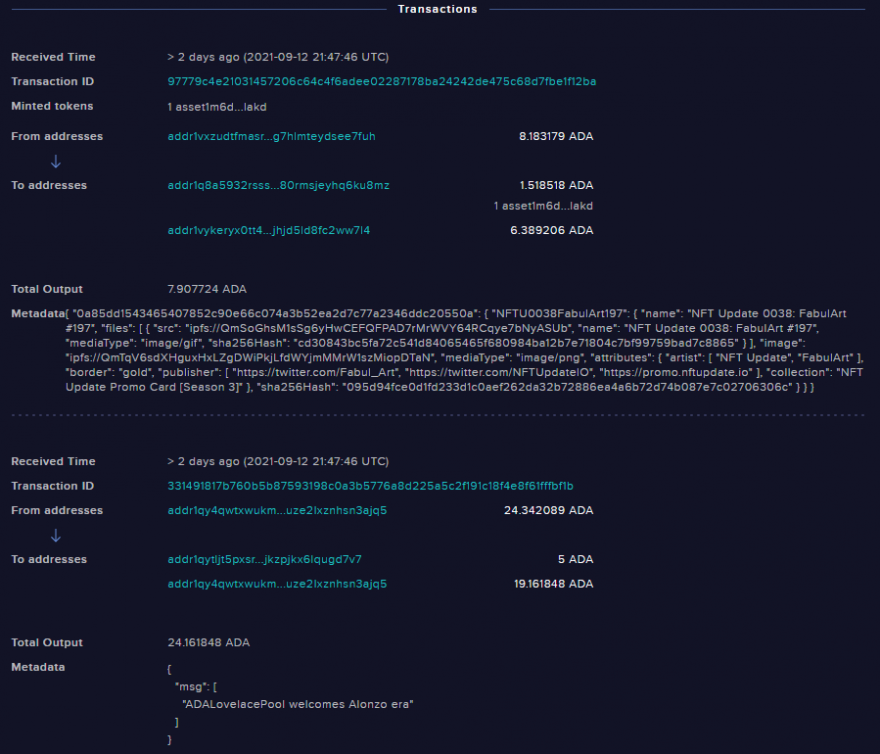Click the 8.183179 ADA input amount

click(556, 136)
